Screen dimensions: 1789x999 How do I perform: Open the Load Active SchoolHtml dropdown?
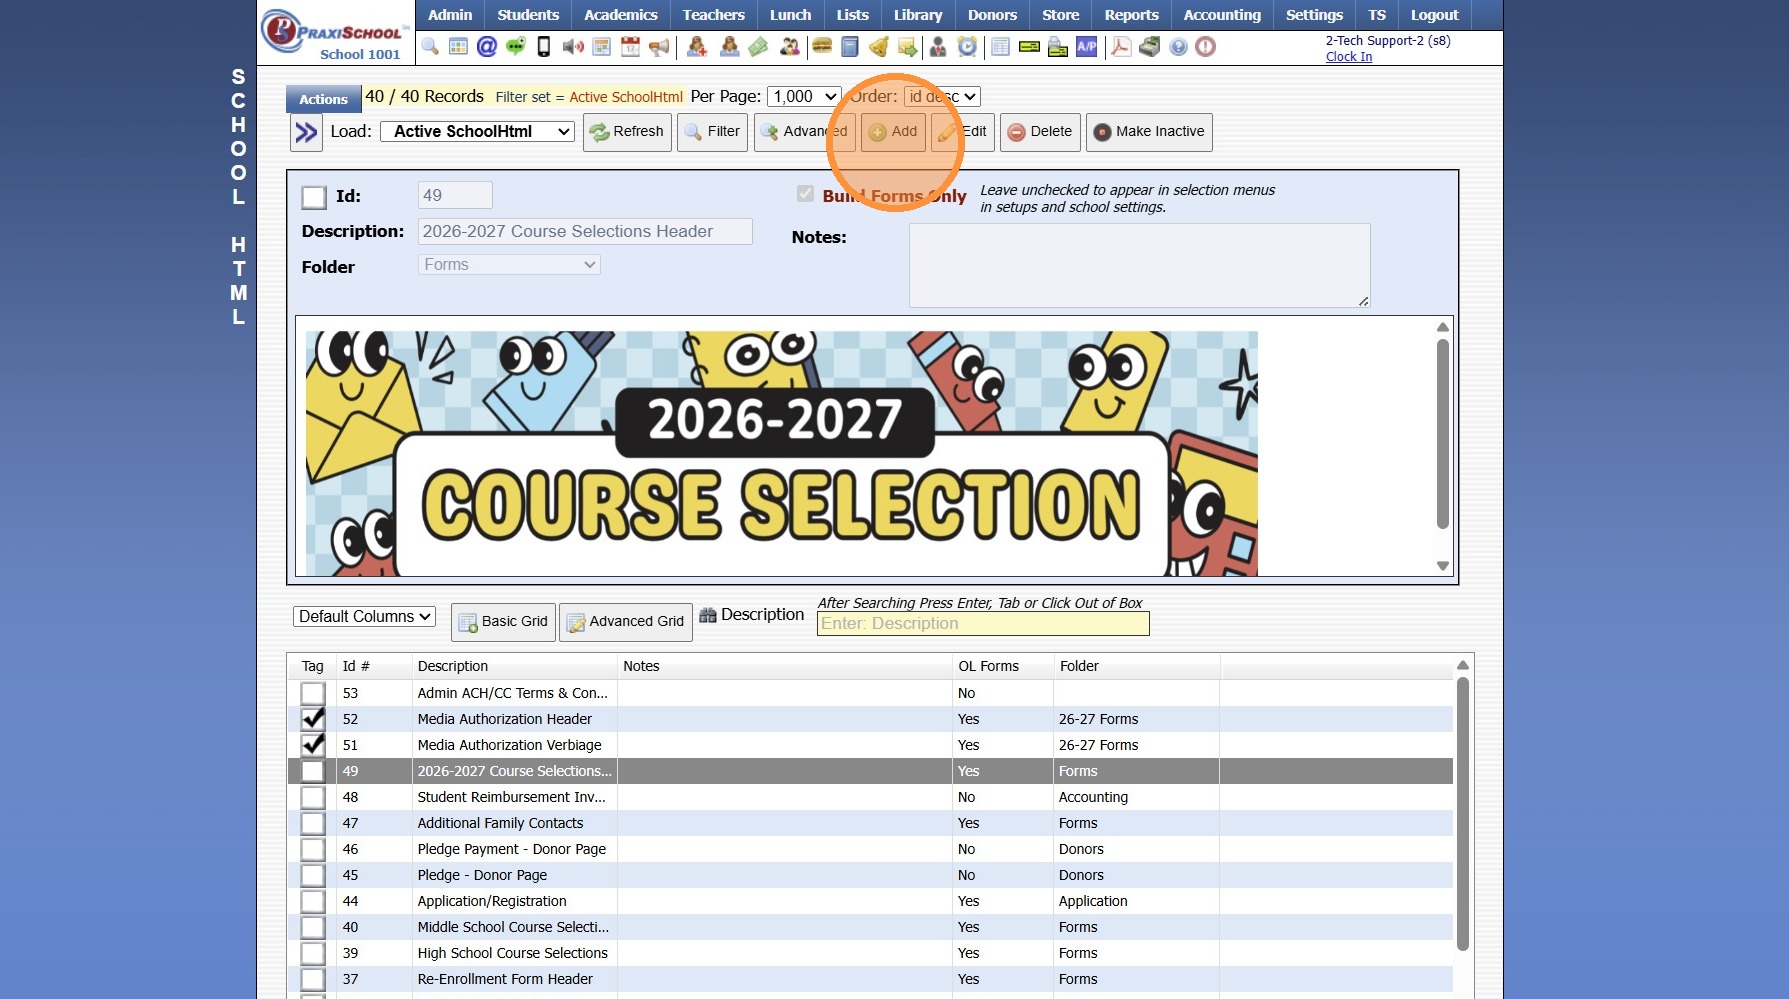click(x=478, y=132)
